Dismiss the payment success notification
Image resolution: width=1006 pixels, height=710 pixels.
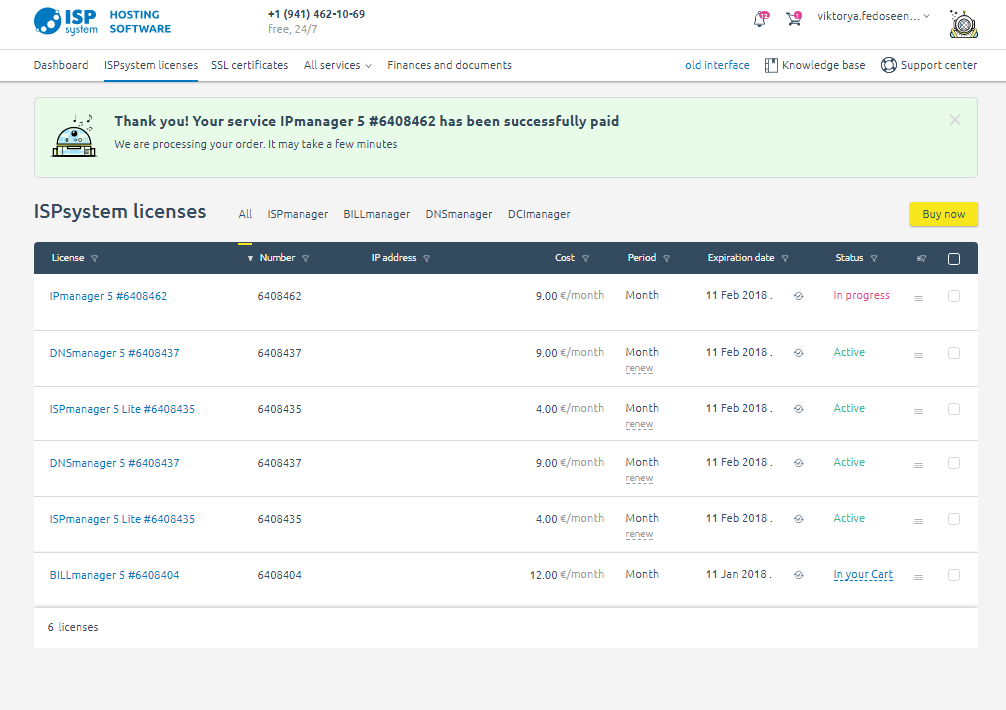[955, 119]
